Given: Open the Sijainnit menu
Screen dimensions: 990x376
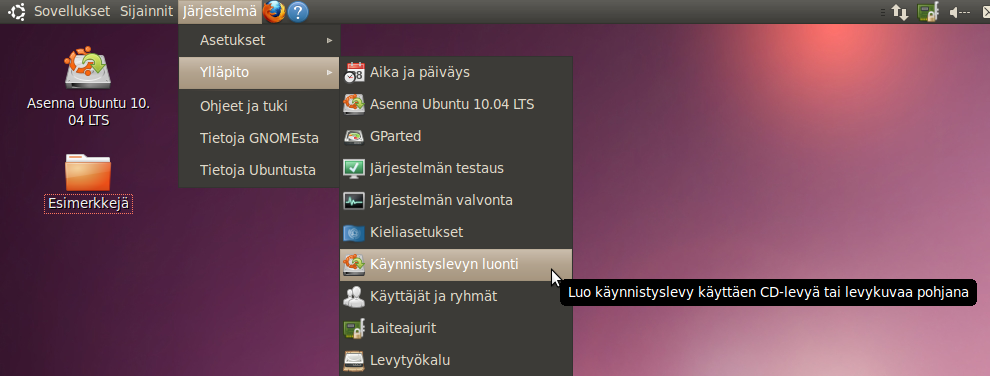Looking at the screenshot, I should (146, 11).
